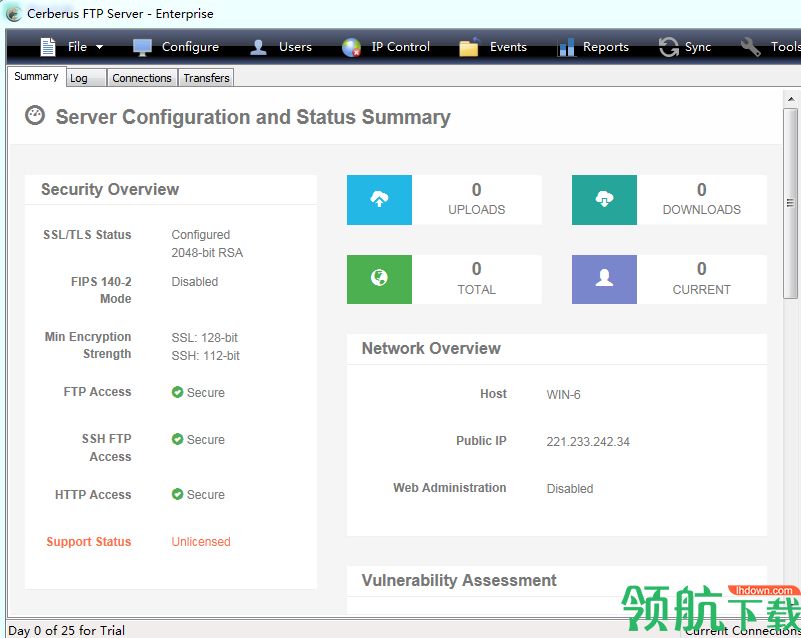Click the FIPS 140-2 Mode Disabled value
Image resolution: width=801 pixels, height=638 pixels.
195,282
